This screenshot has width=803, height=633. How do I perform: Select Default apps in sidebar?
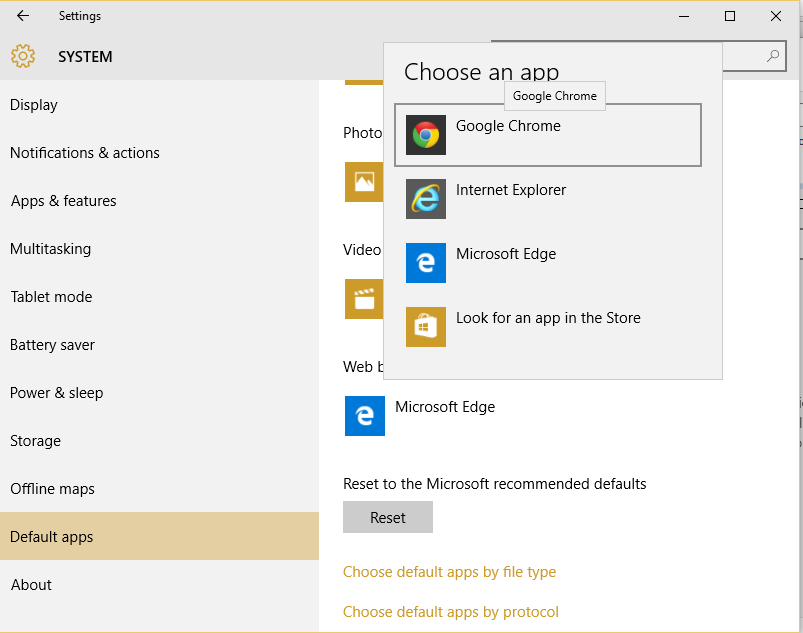(159, 536)
